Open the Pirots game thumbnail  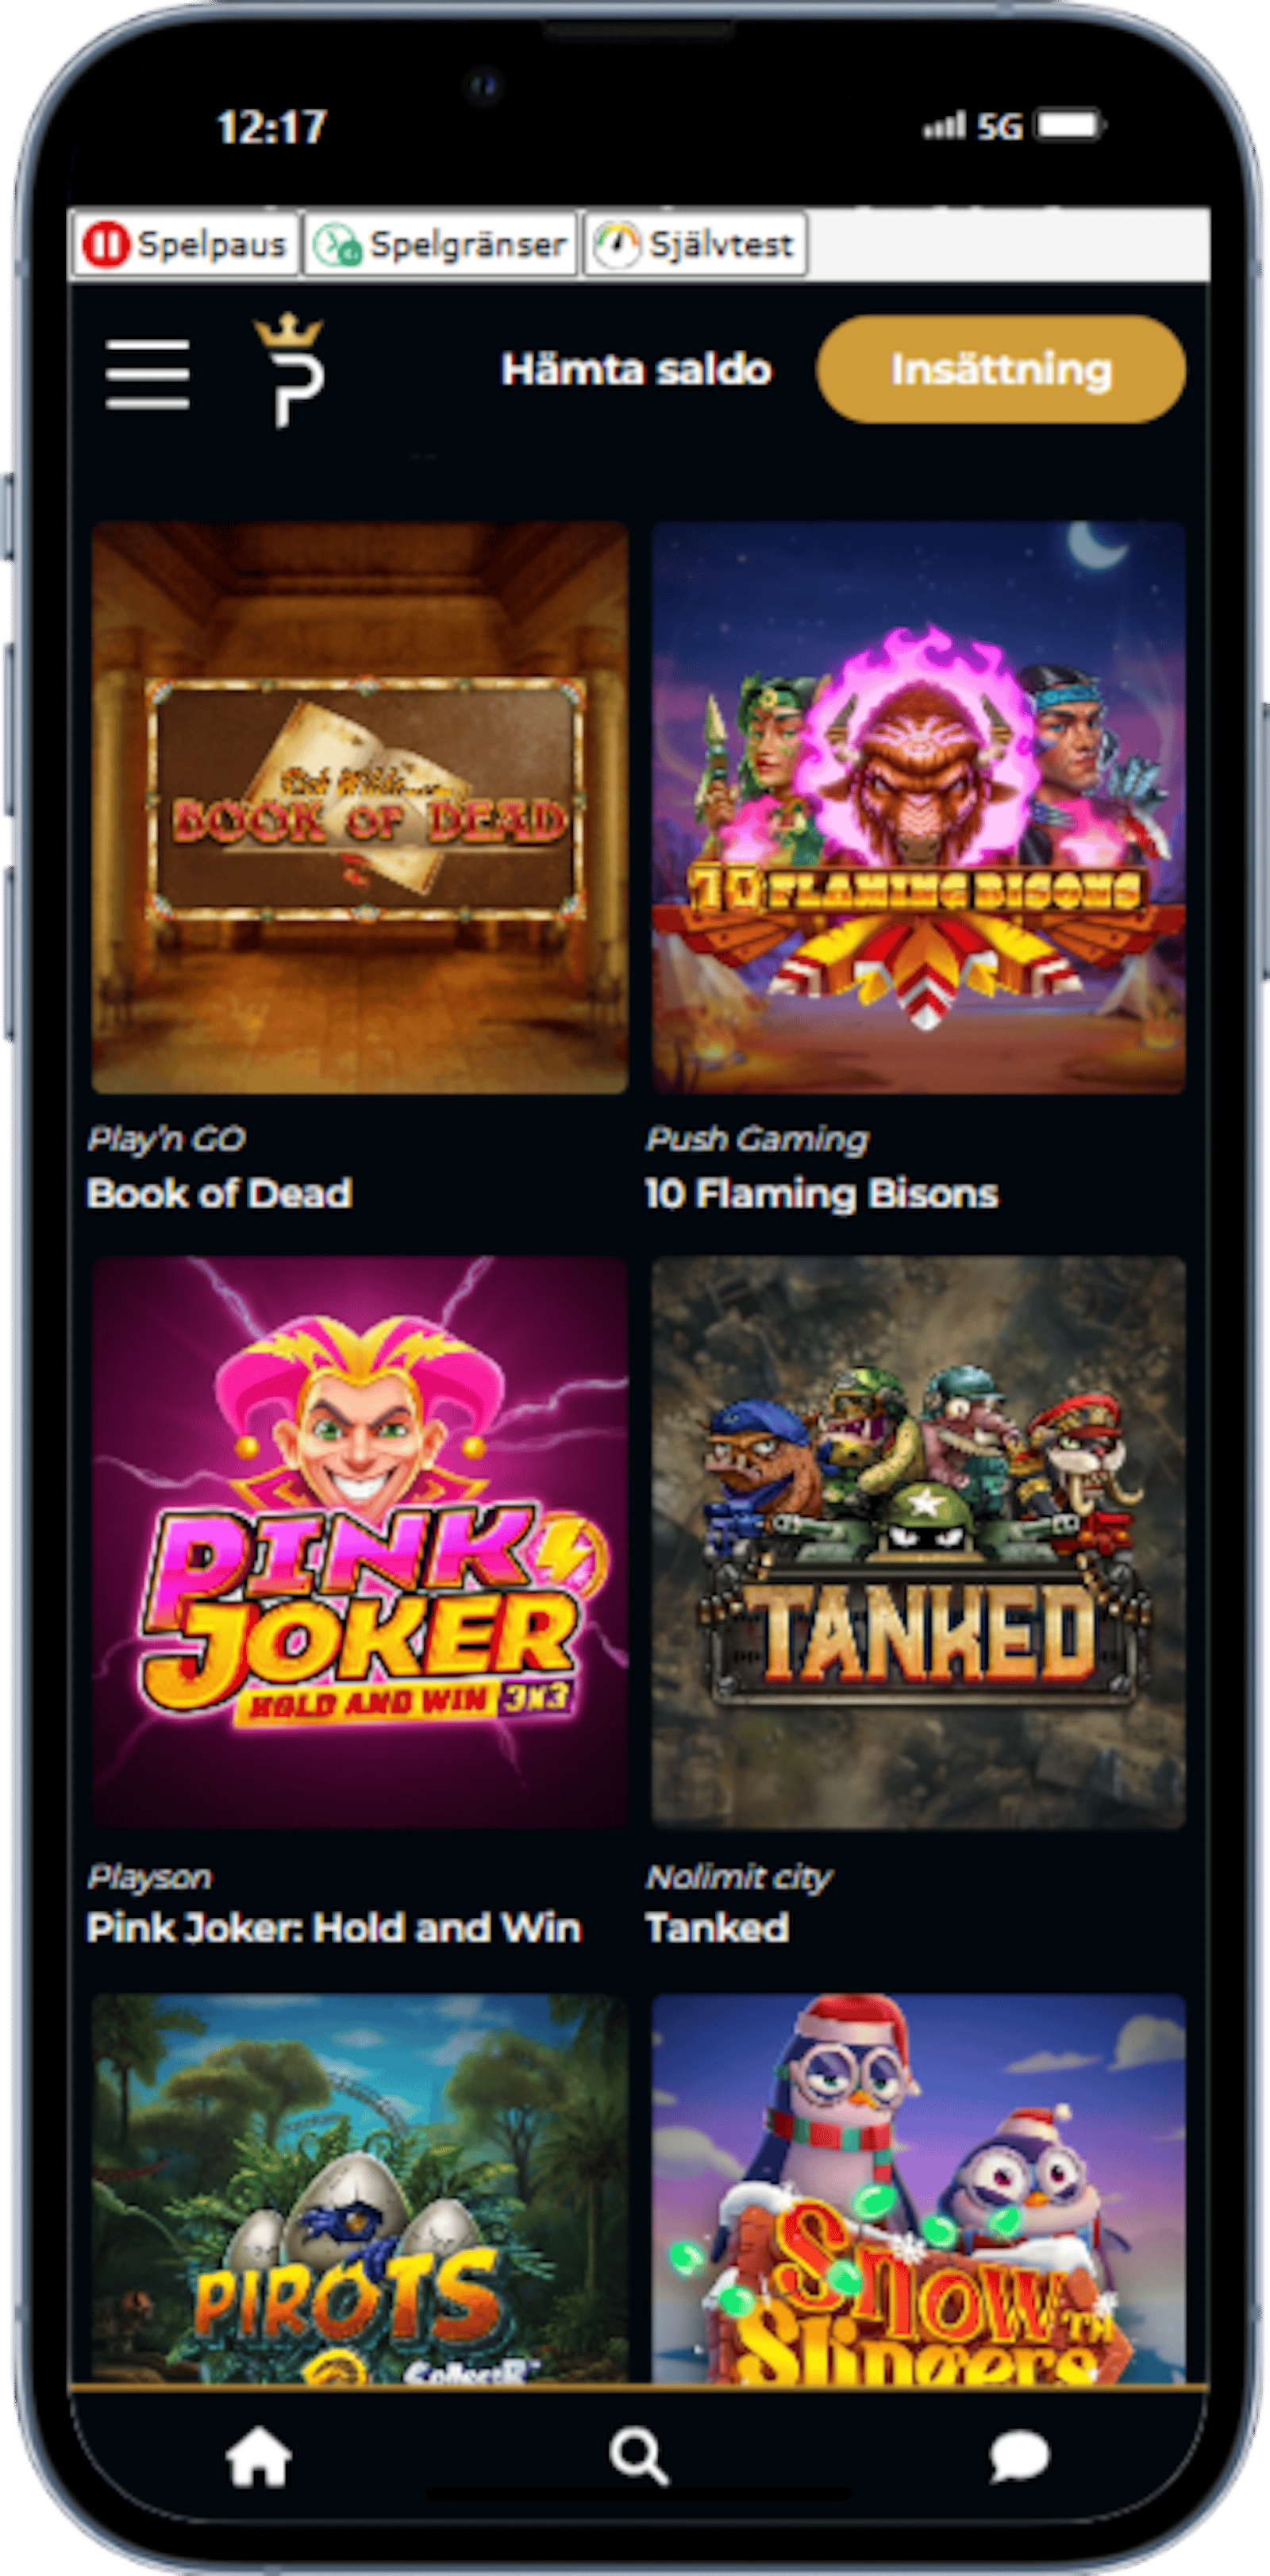360,2188
